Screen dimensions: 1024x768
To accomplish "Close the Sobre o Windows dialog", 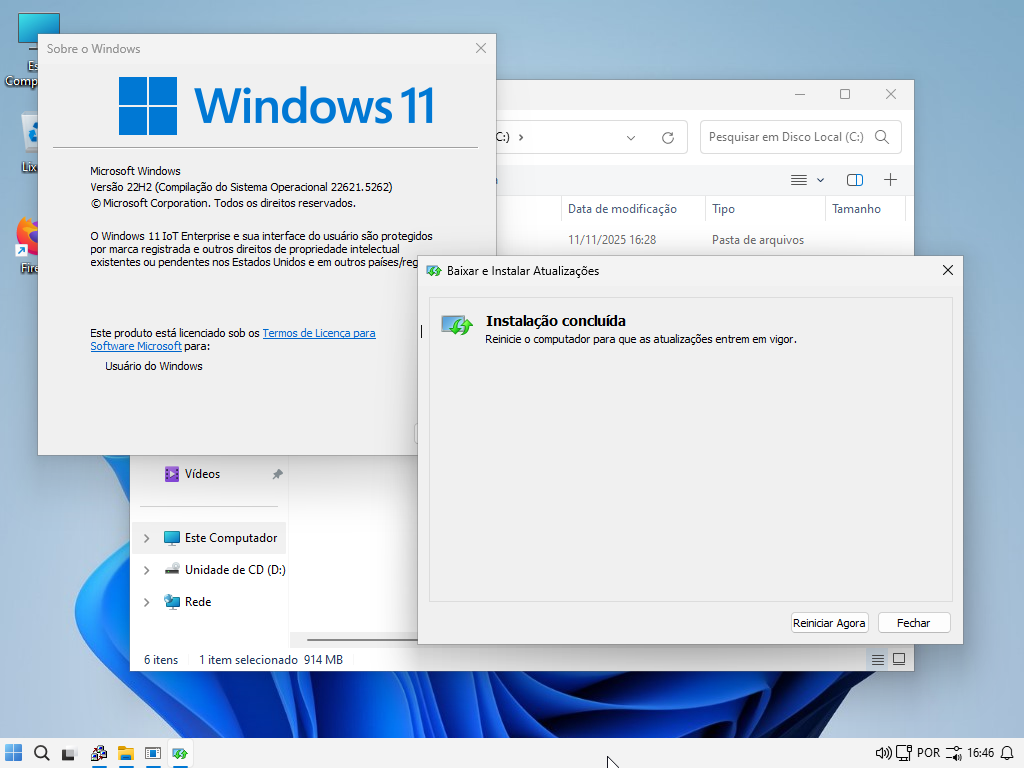I will pos(481,48).
